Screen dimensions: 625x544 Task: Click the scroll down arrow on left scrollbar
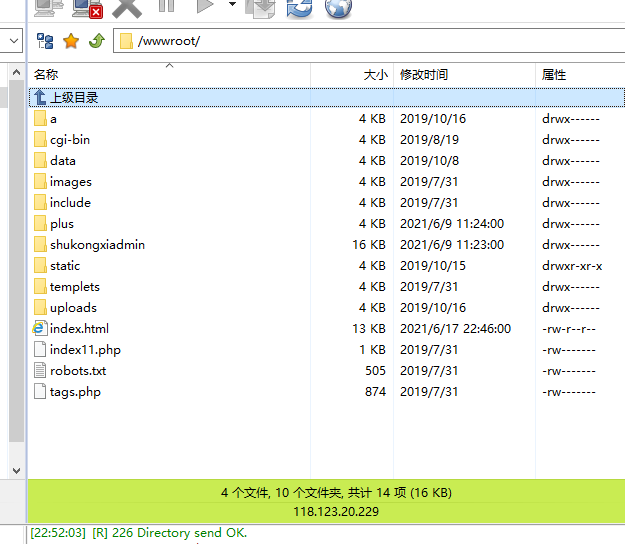(15, 469)
